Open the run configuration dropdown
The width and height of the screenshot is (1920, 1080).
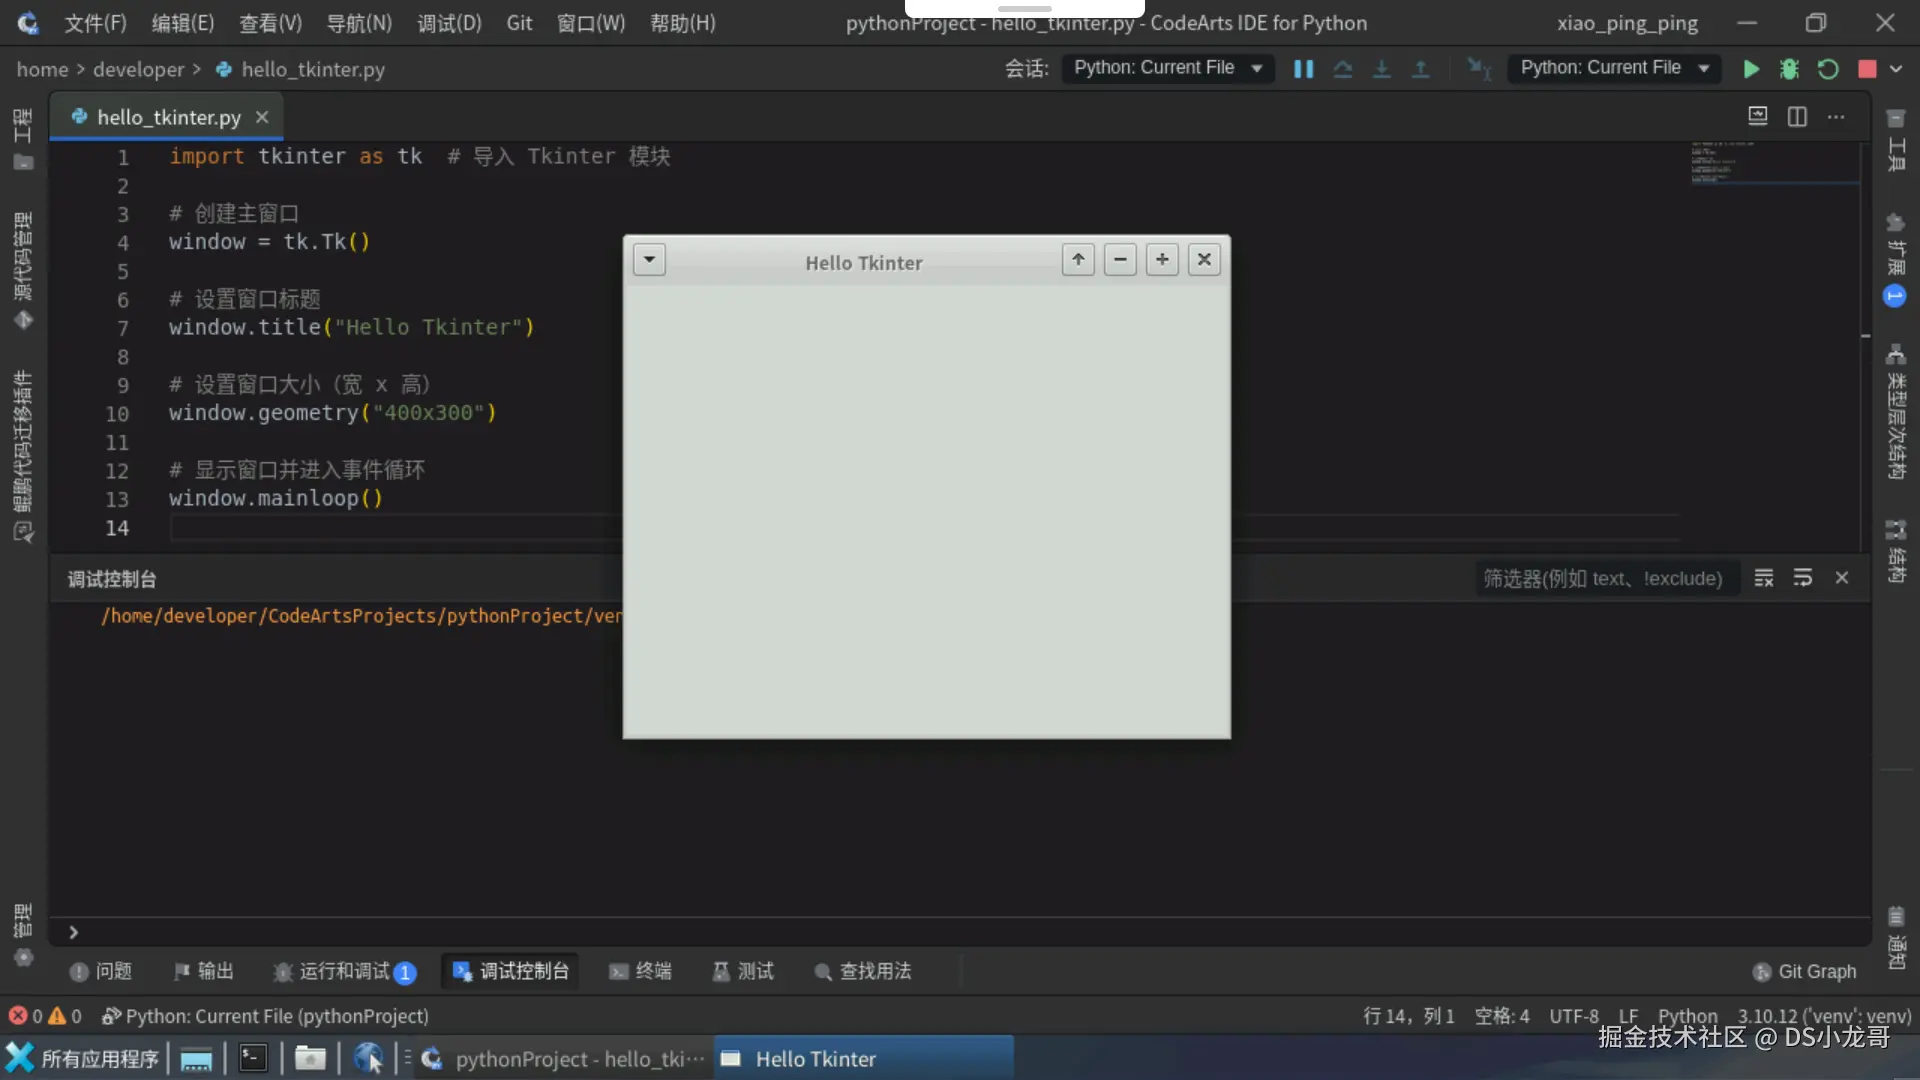pyautogui.click(x=1614, y=68)
